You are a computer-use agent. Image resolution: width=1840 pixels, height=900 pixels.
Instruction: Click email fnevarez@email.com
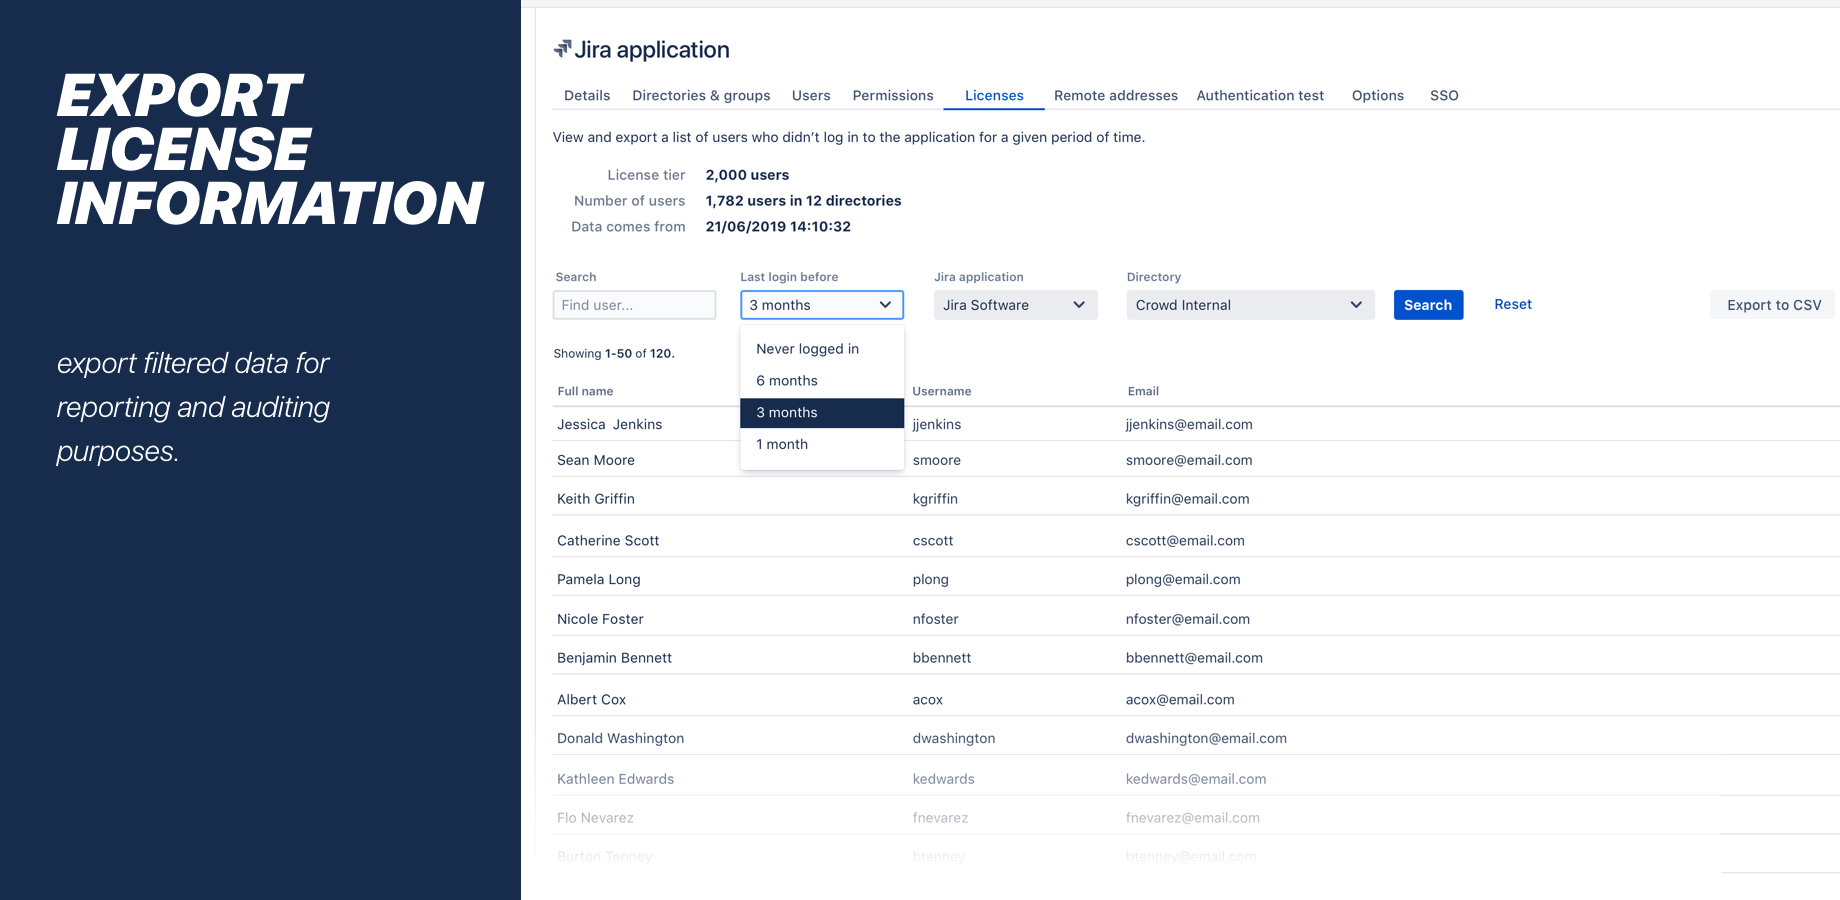[1193, 818]
